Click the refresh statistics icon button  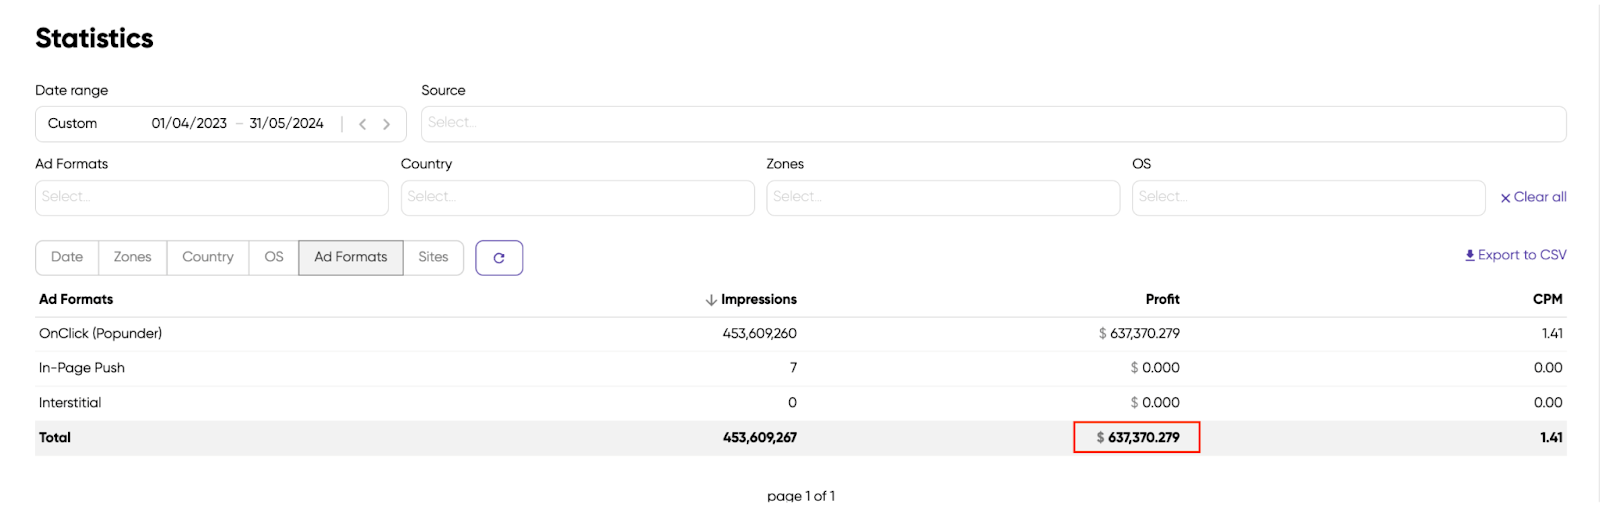click(x=499, y=258)
